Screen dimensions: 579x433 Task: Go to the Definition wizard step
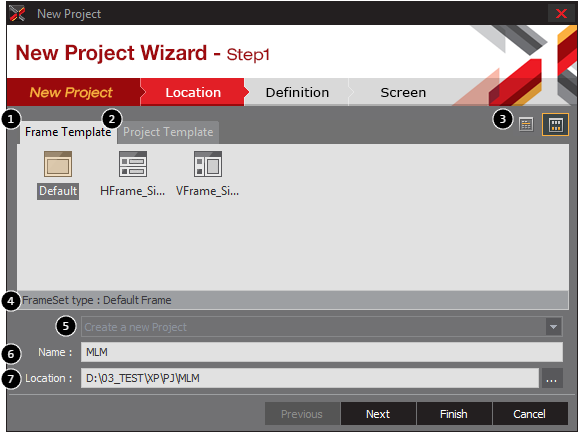coord(297,92)
